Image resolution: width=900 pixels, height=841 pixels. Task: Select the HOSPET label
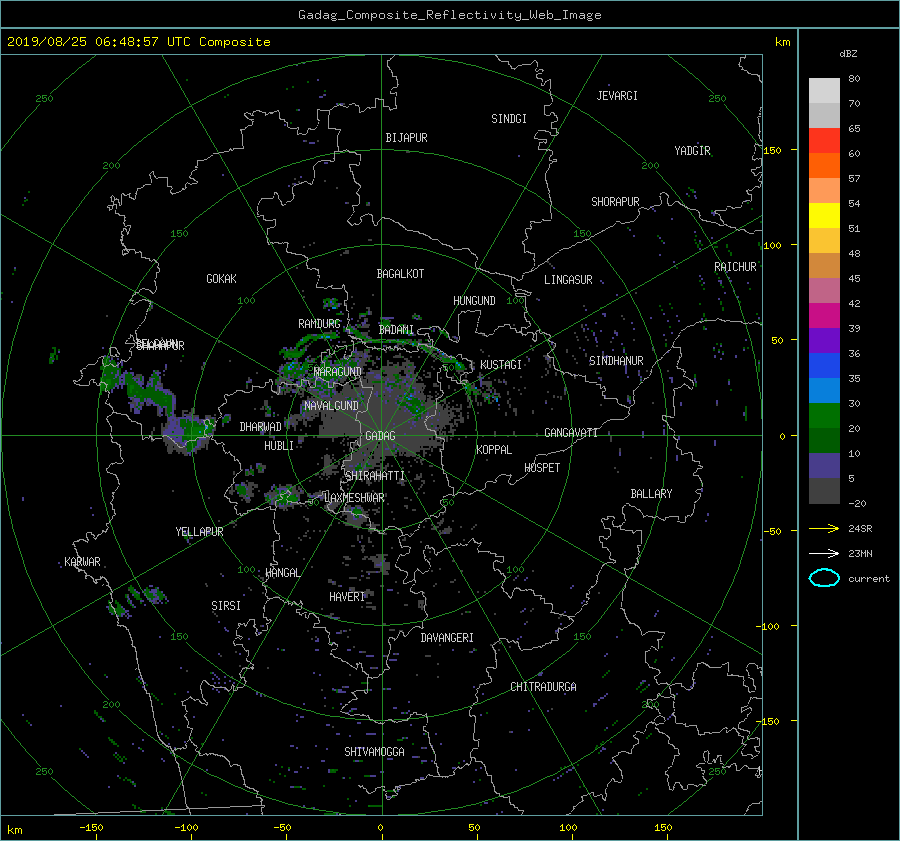[542, 468]
